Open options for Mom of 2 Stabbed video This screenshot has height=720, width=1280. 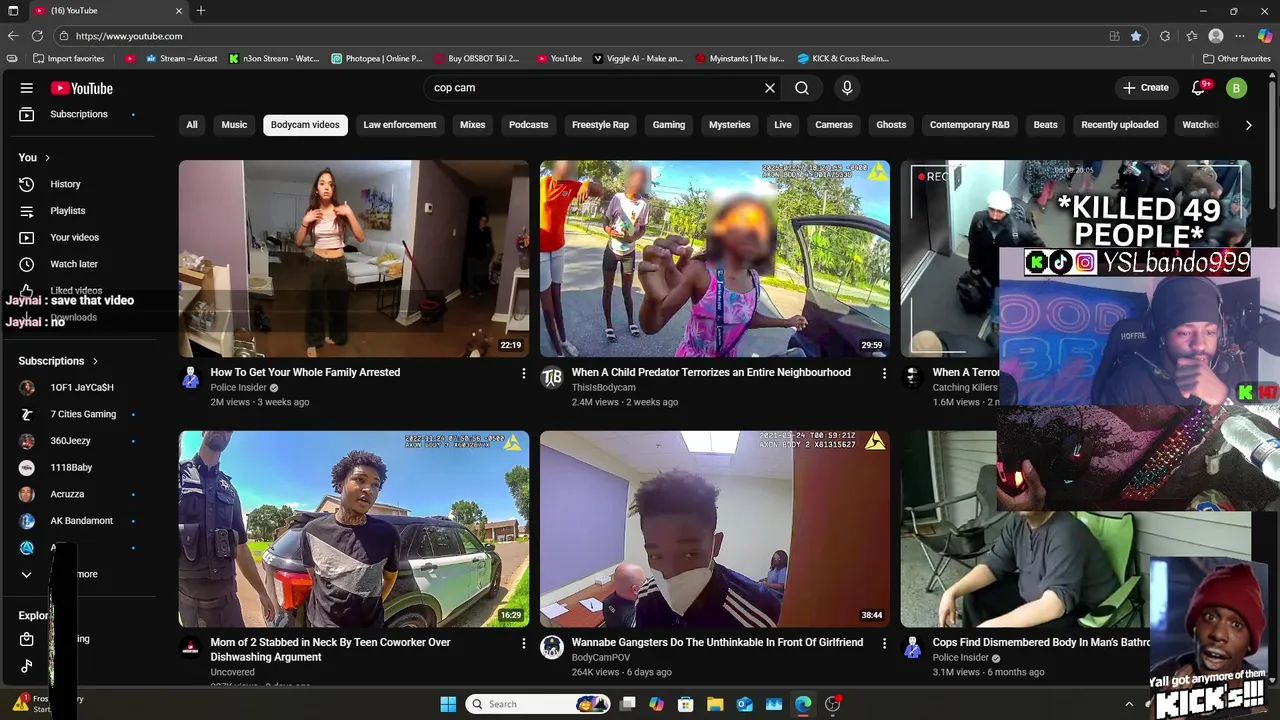point(523,643)
